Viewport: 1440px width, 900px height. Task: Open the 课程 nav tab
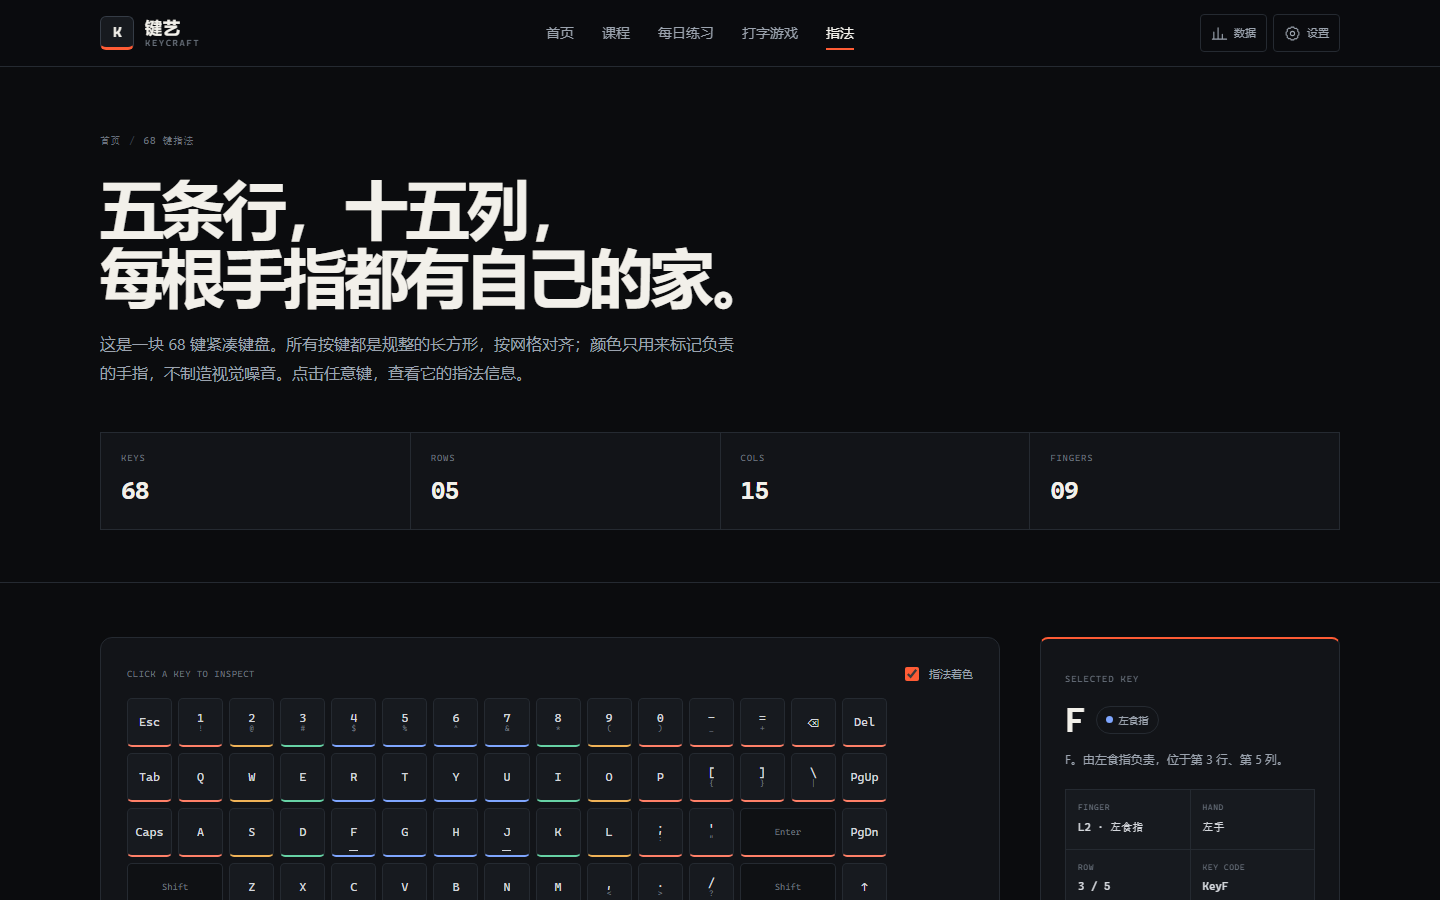[x=616, y=33]
